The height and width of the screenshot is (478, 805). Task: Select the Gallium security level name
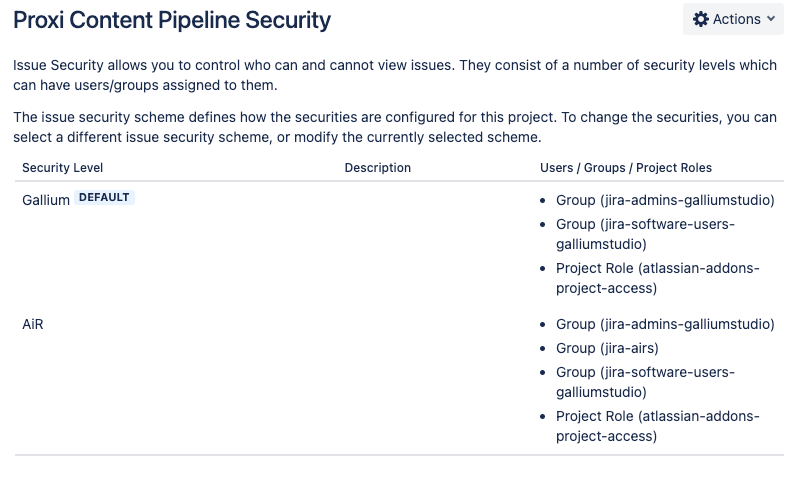[46, 200]
